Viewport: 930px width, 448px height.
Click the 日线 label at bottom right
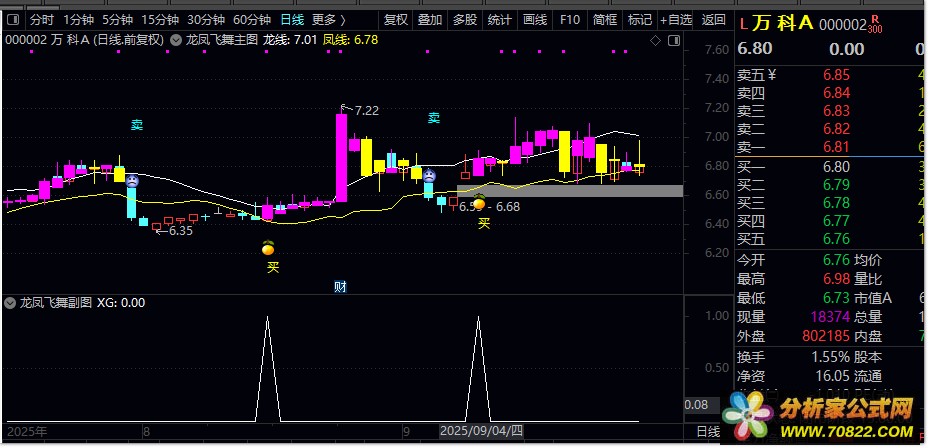(x=707, y=431)
